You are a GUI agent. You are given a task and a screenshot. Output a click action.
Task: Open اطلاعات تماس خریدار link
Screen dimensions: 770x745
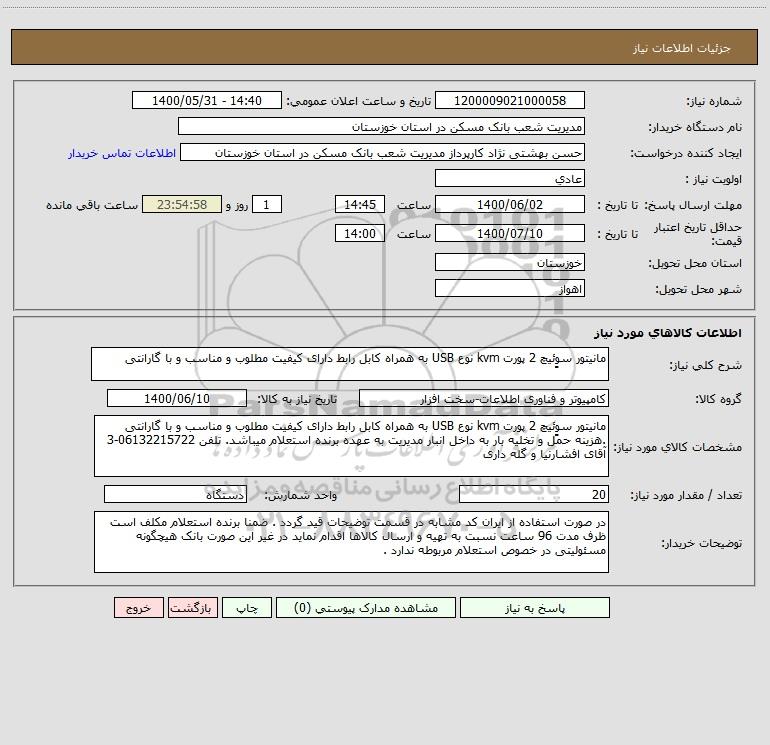point(122,153)
